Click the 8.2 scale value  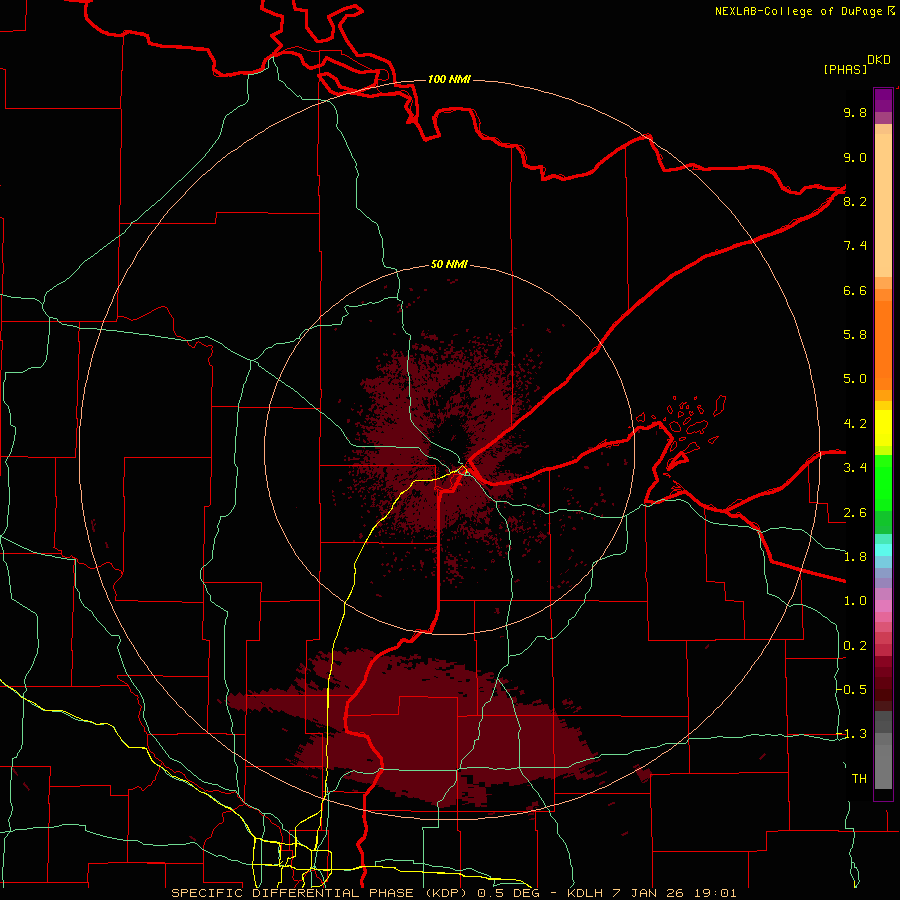coord(855,201)
